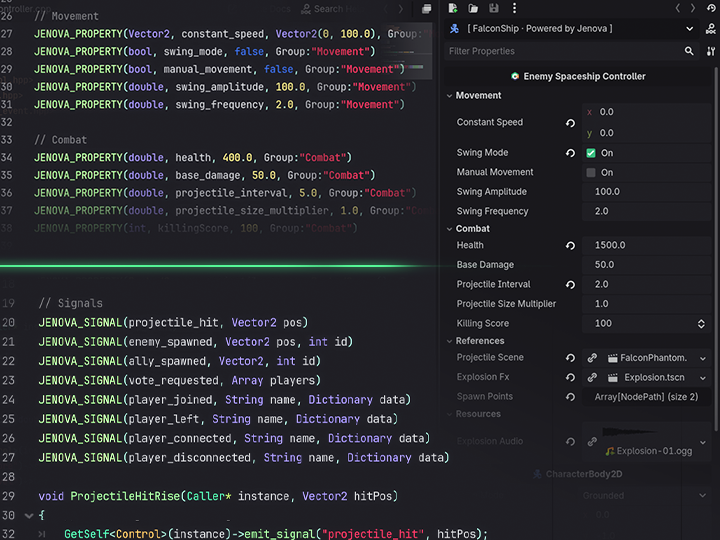The height and width of the screenshot is (540, 720).
Task: Fold the code block at line 30
Action: click(29, 516)
